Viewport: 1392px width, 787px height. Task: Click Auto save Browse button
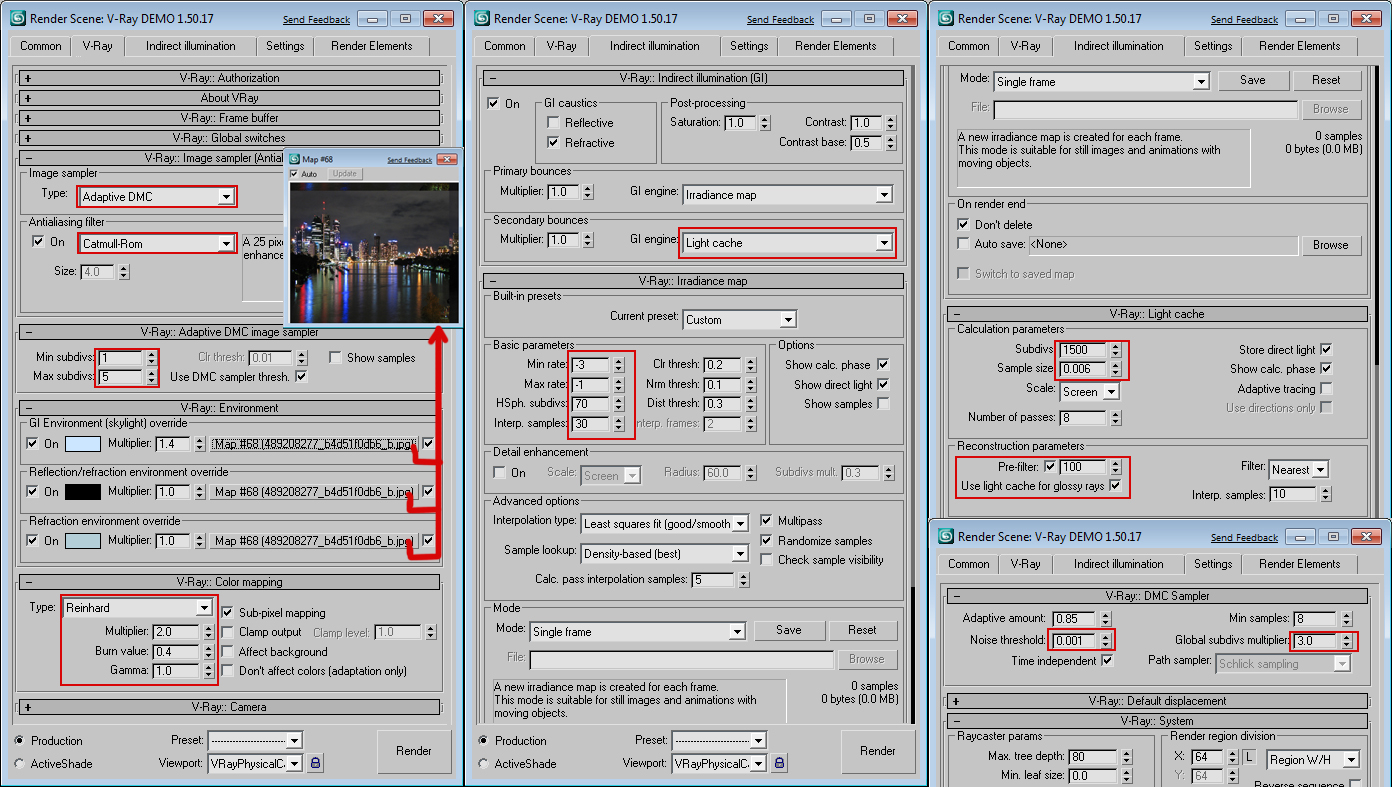[x=1331, y=245]
